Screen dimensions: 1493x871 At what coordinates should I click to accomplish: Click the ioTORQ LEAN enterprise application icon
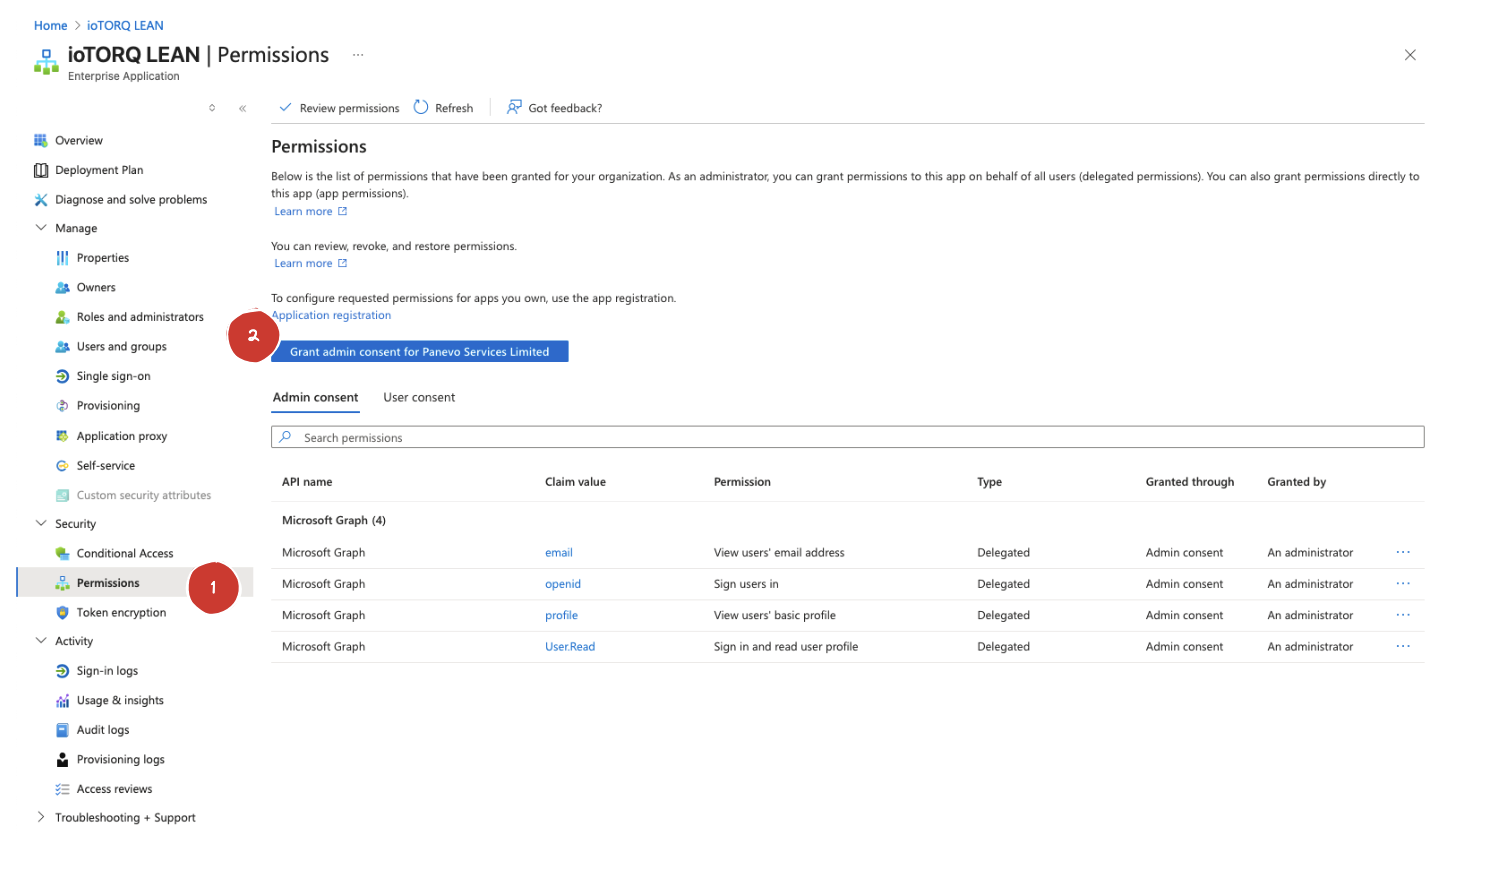tap(46, 62)
